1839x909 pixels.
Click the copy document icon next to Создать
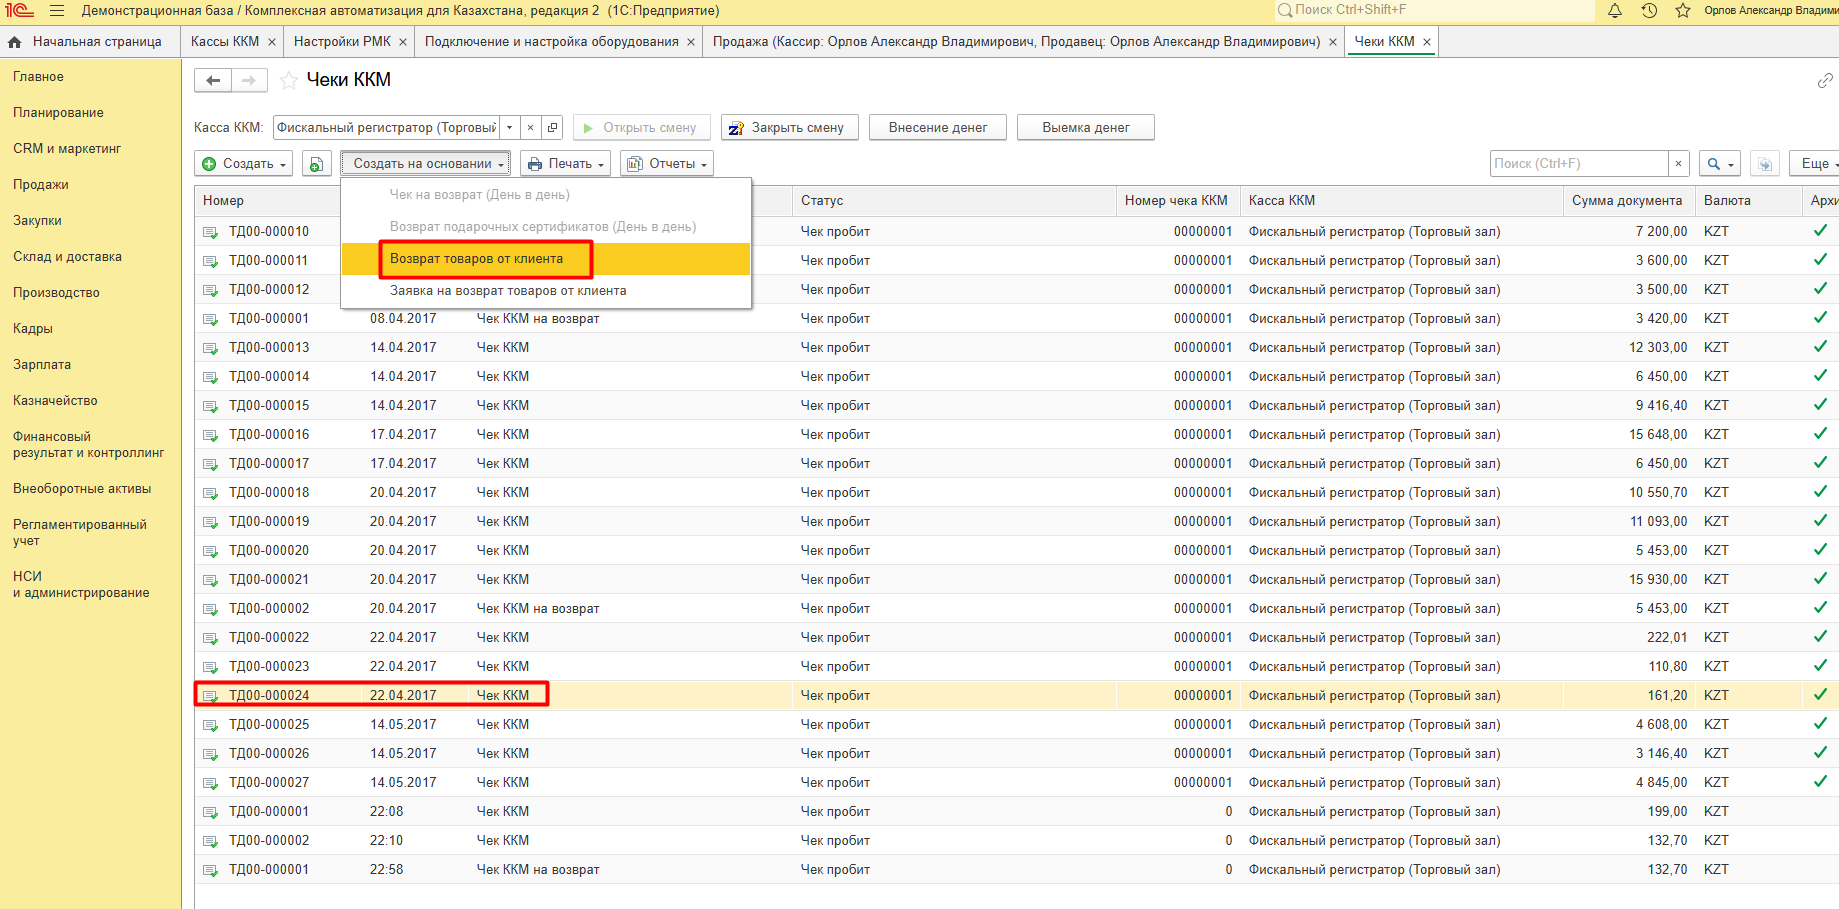tap(316, 164)
